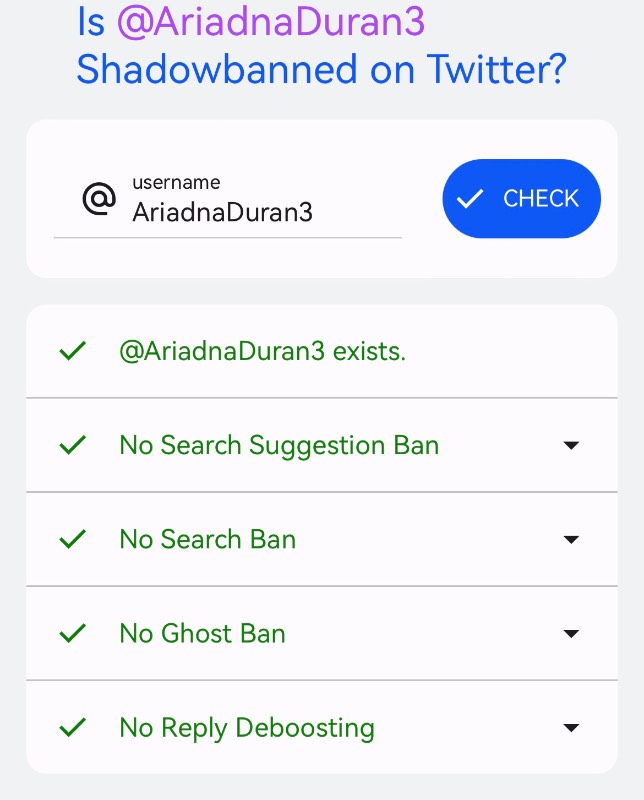This screenshot has height=800, width=644.
Task: Click the CHECK button
Action: pyautogui.click(x=521, y=198)
